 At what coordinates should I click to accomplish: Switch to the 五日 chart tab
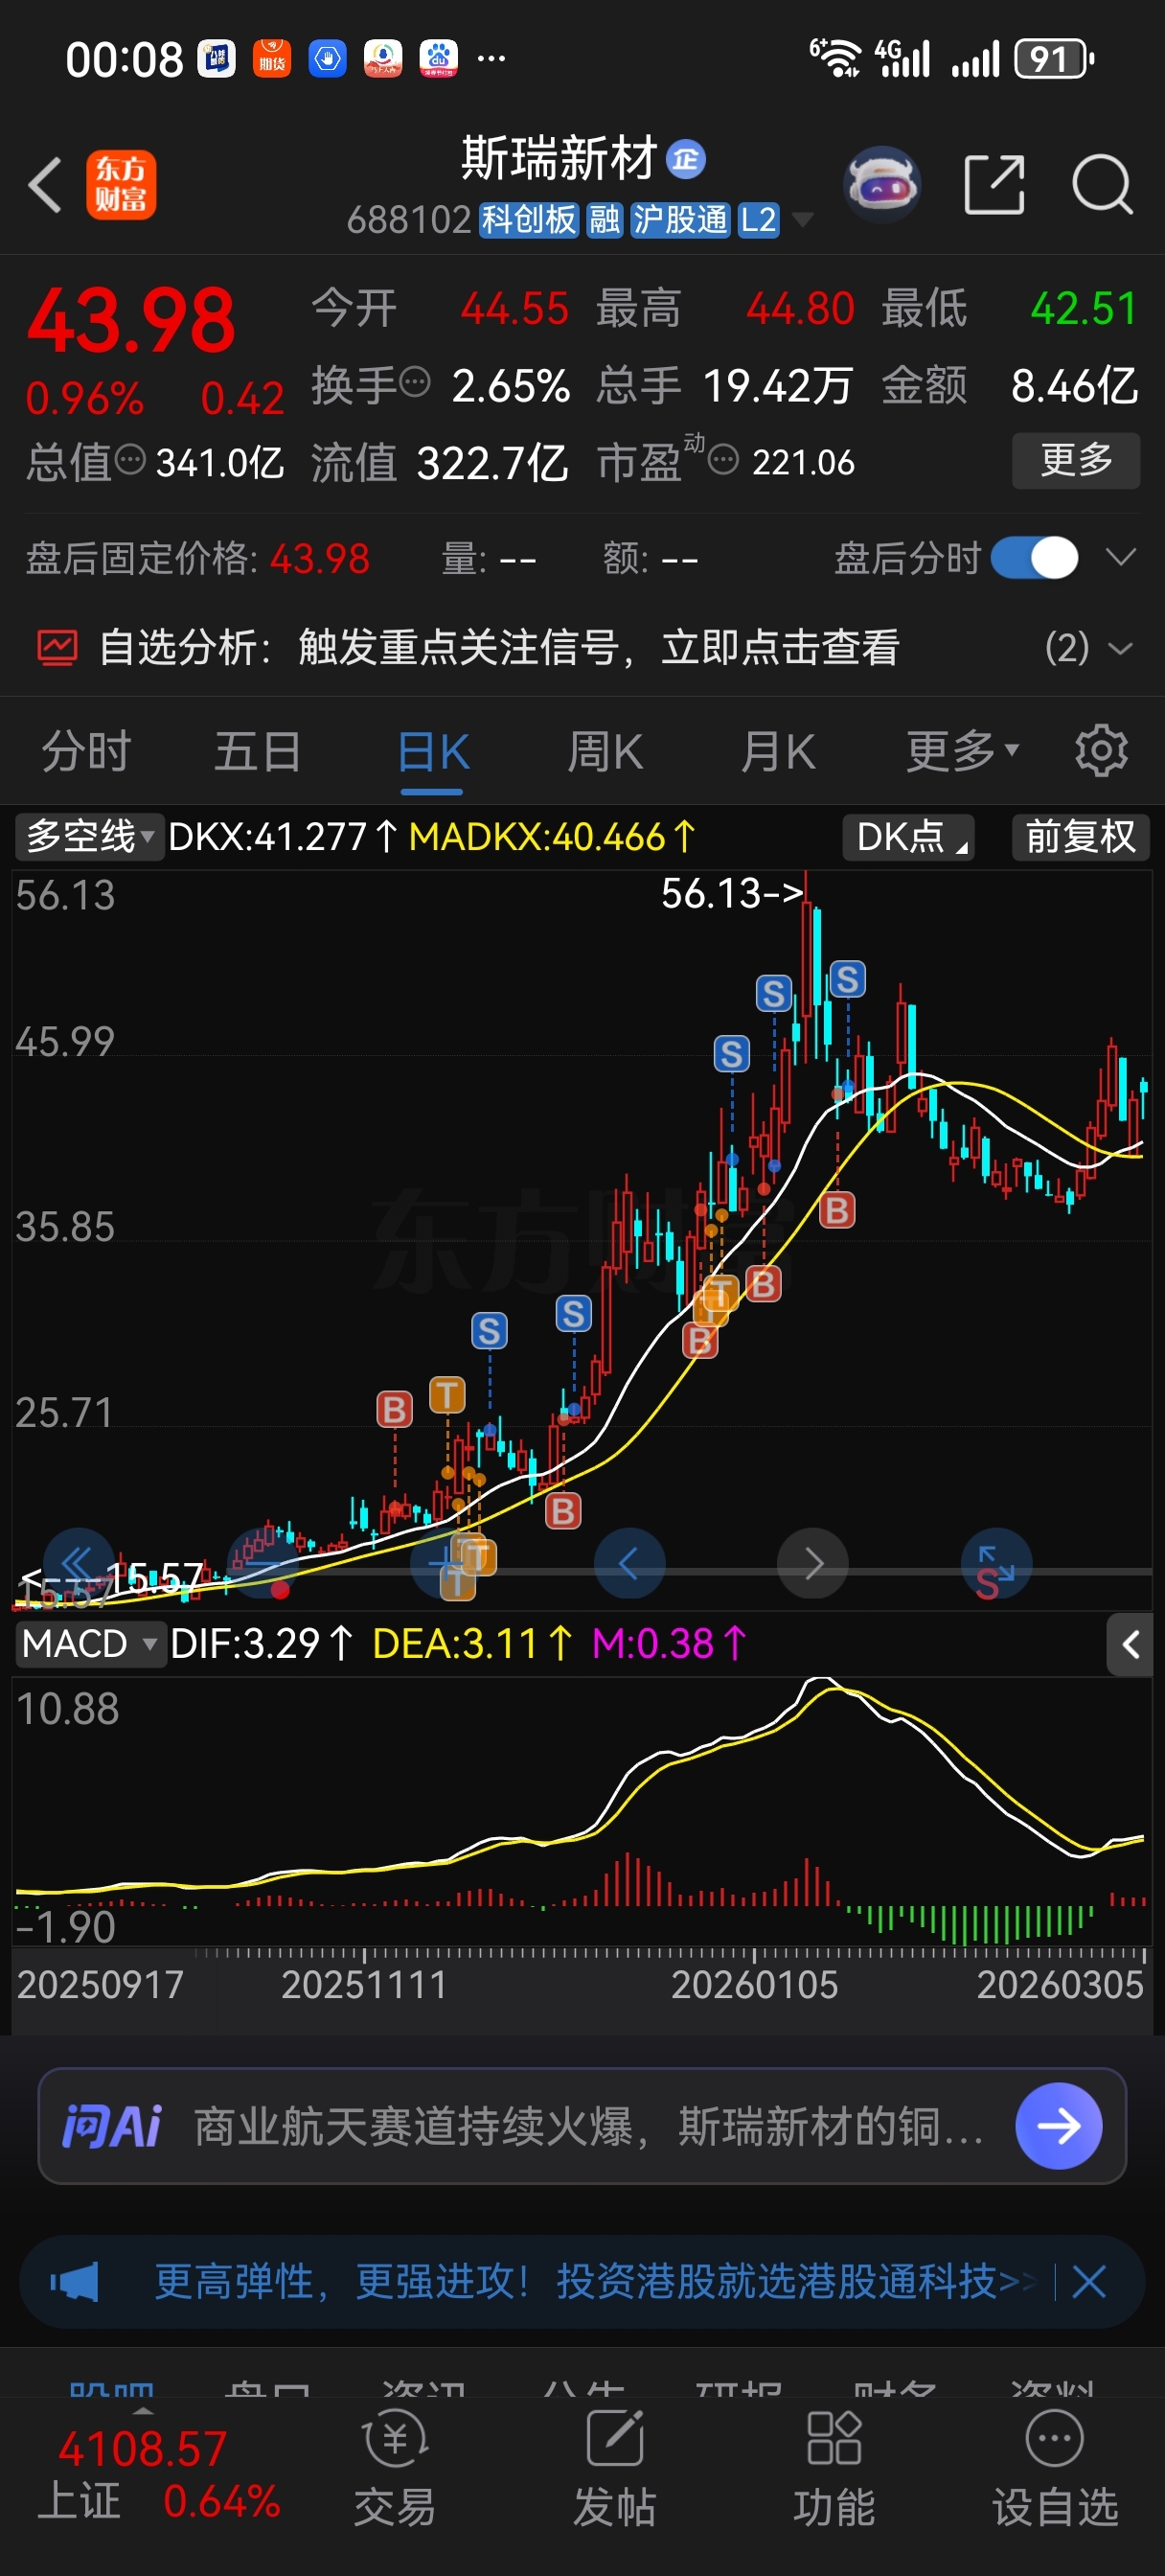point(258,751)
